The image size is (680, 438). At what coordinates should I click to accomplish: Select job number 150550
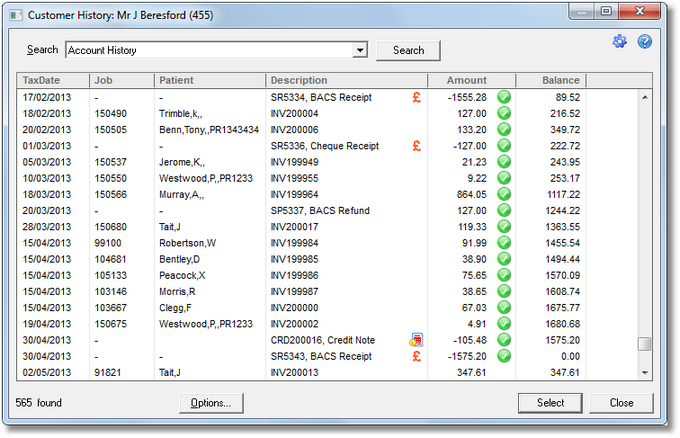(x=111, y=178)
